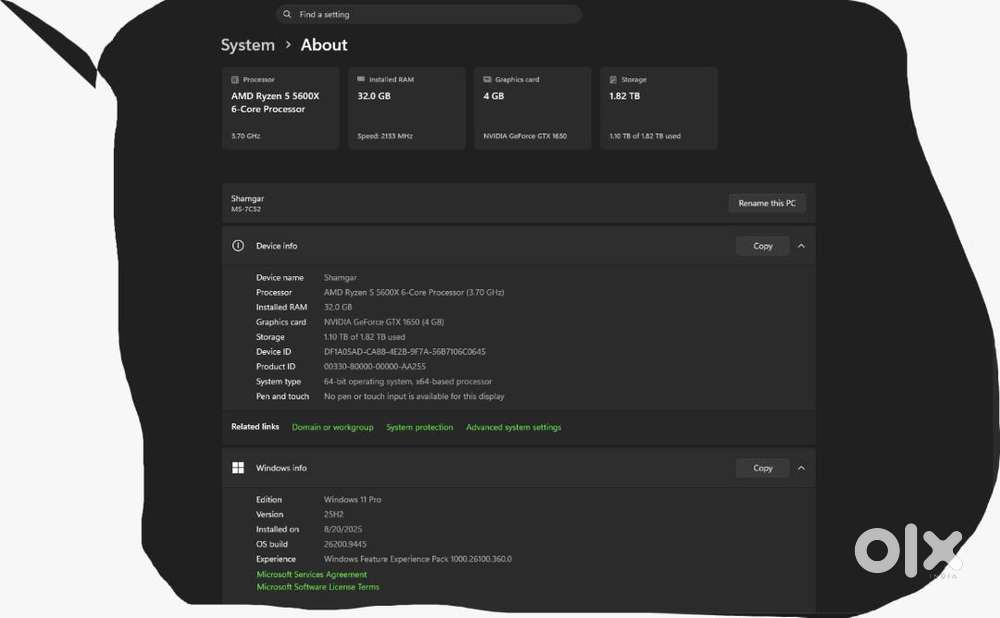Click the Find a setting field
Screen dimensions: 1000x618
pos(429,14)
